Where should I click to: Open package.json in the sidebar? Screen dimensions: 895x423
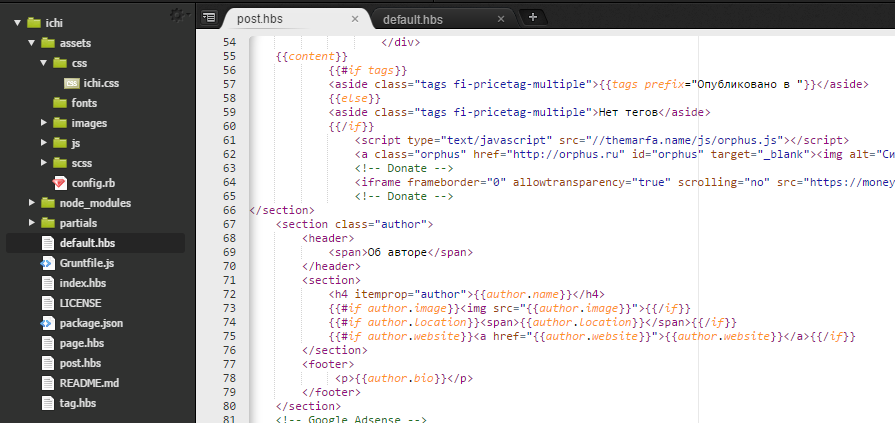tap(91, 323)
